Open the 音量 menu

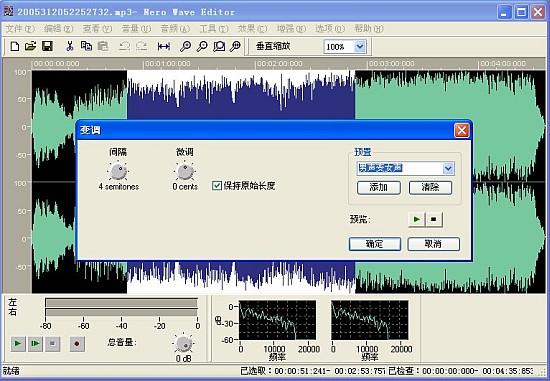[136, 28]
